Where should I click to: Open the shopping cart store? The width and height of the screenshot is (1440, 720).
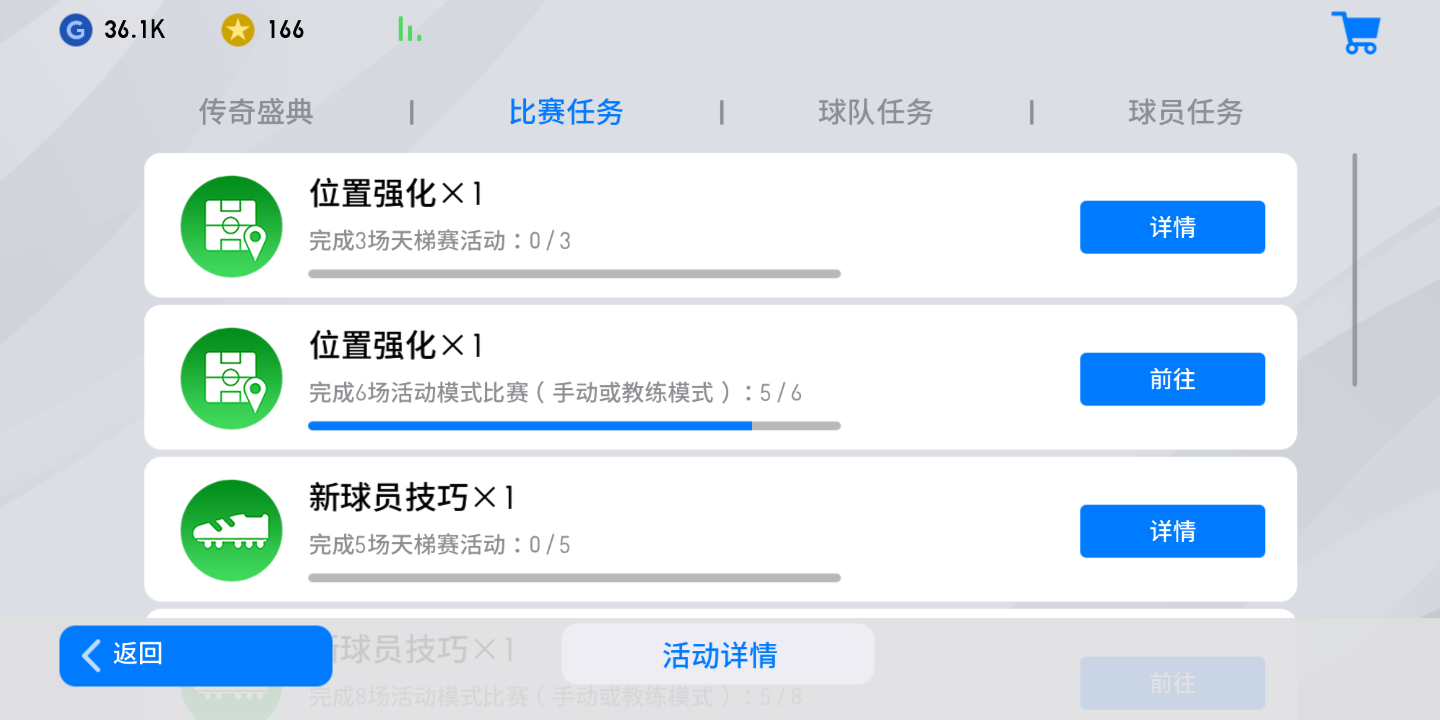click(x=1355, y=33)
